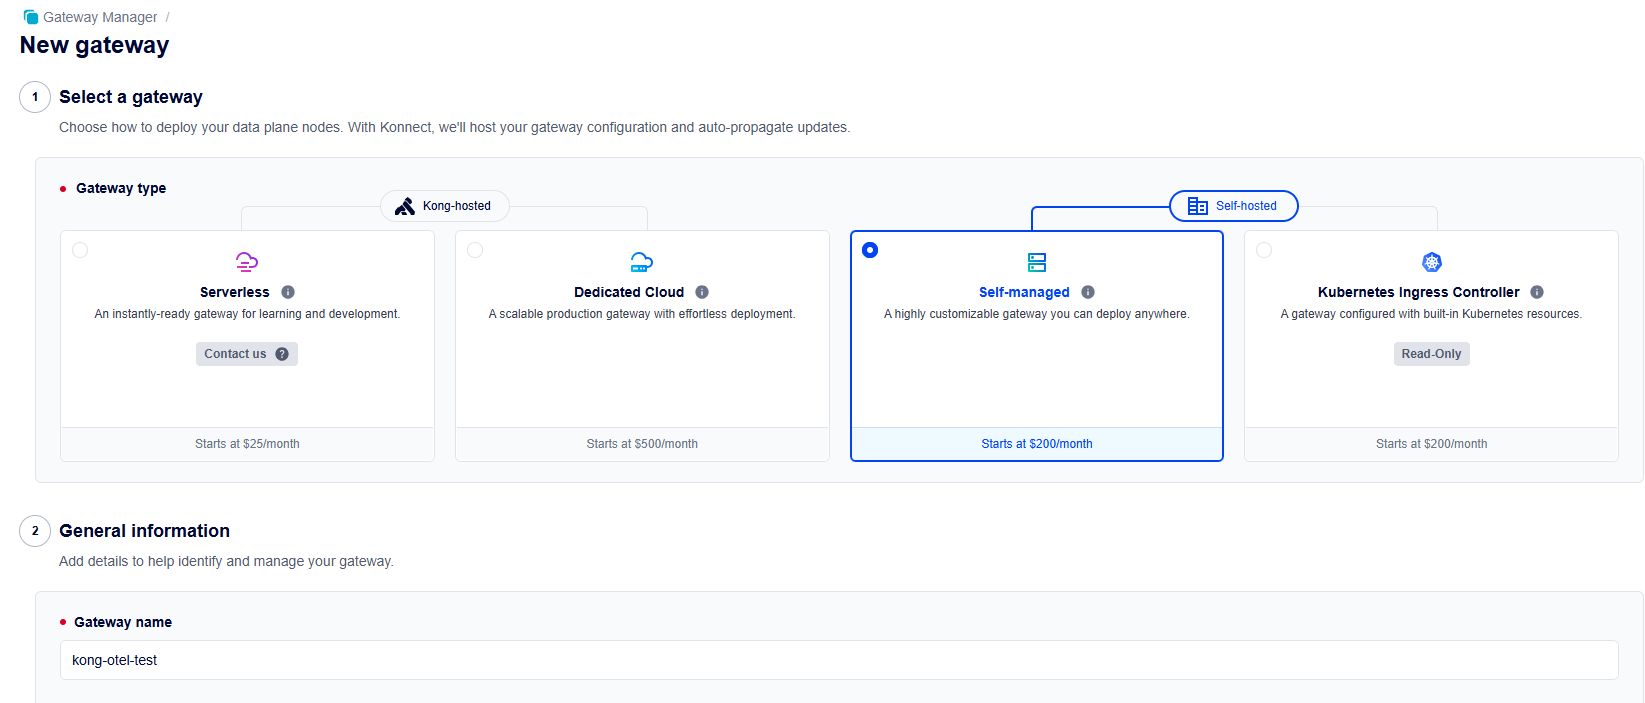Viewport: 1645px width, 703px height.
Task: Click the Contact us button
Action: [236, 354]
